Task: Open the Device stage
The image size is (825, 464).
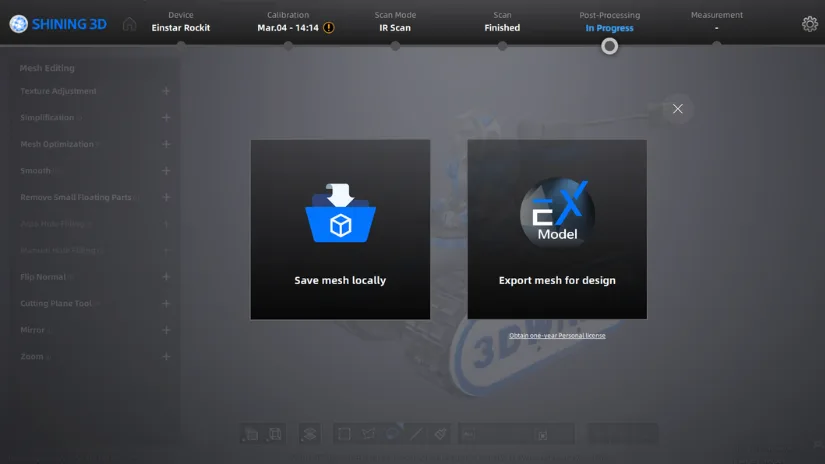Action: point(180,22)
